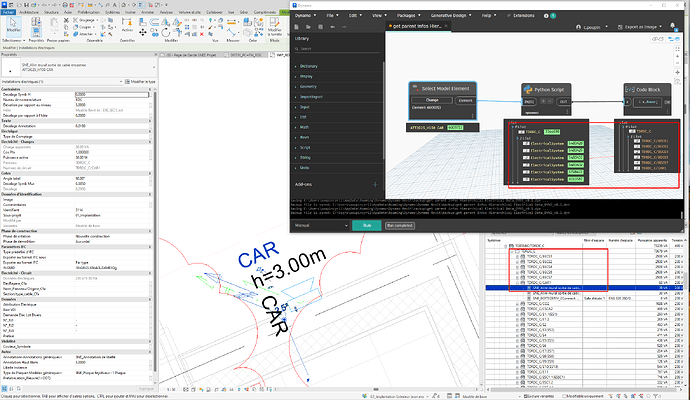Click Dynamo info 'i' icon in menu bar
Image resolution: width=690 pixels, height=400 pixels.
(546, 15)
